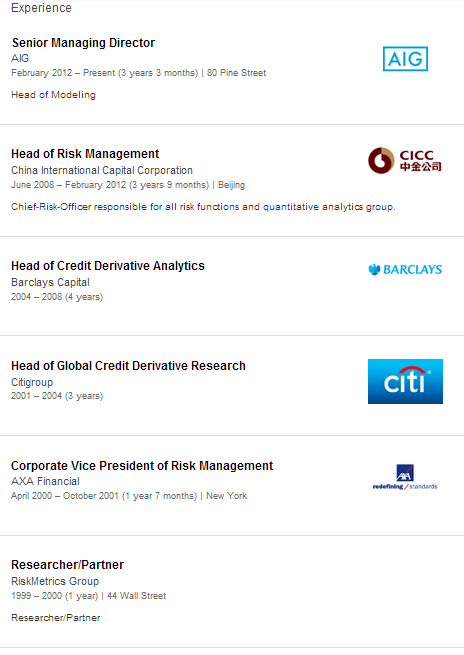Click Barclays Capital company name
This screenshot has width=464, height=655.
pyautogui.click(x=50, y=282)
